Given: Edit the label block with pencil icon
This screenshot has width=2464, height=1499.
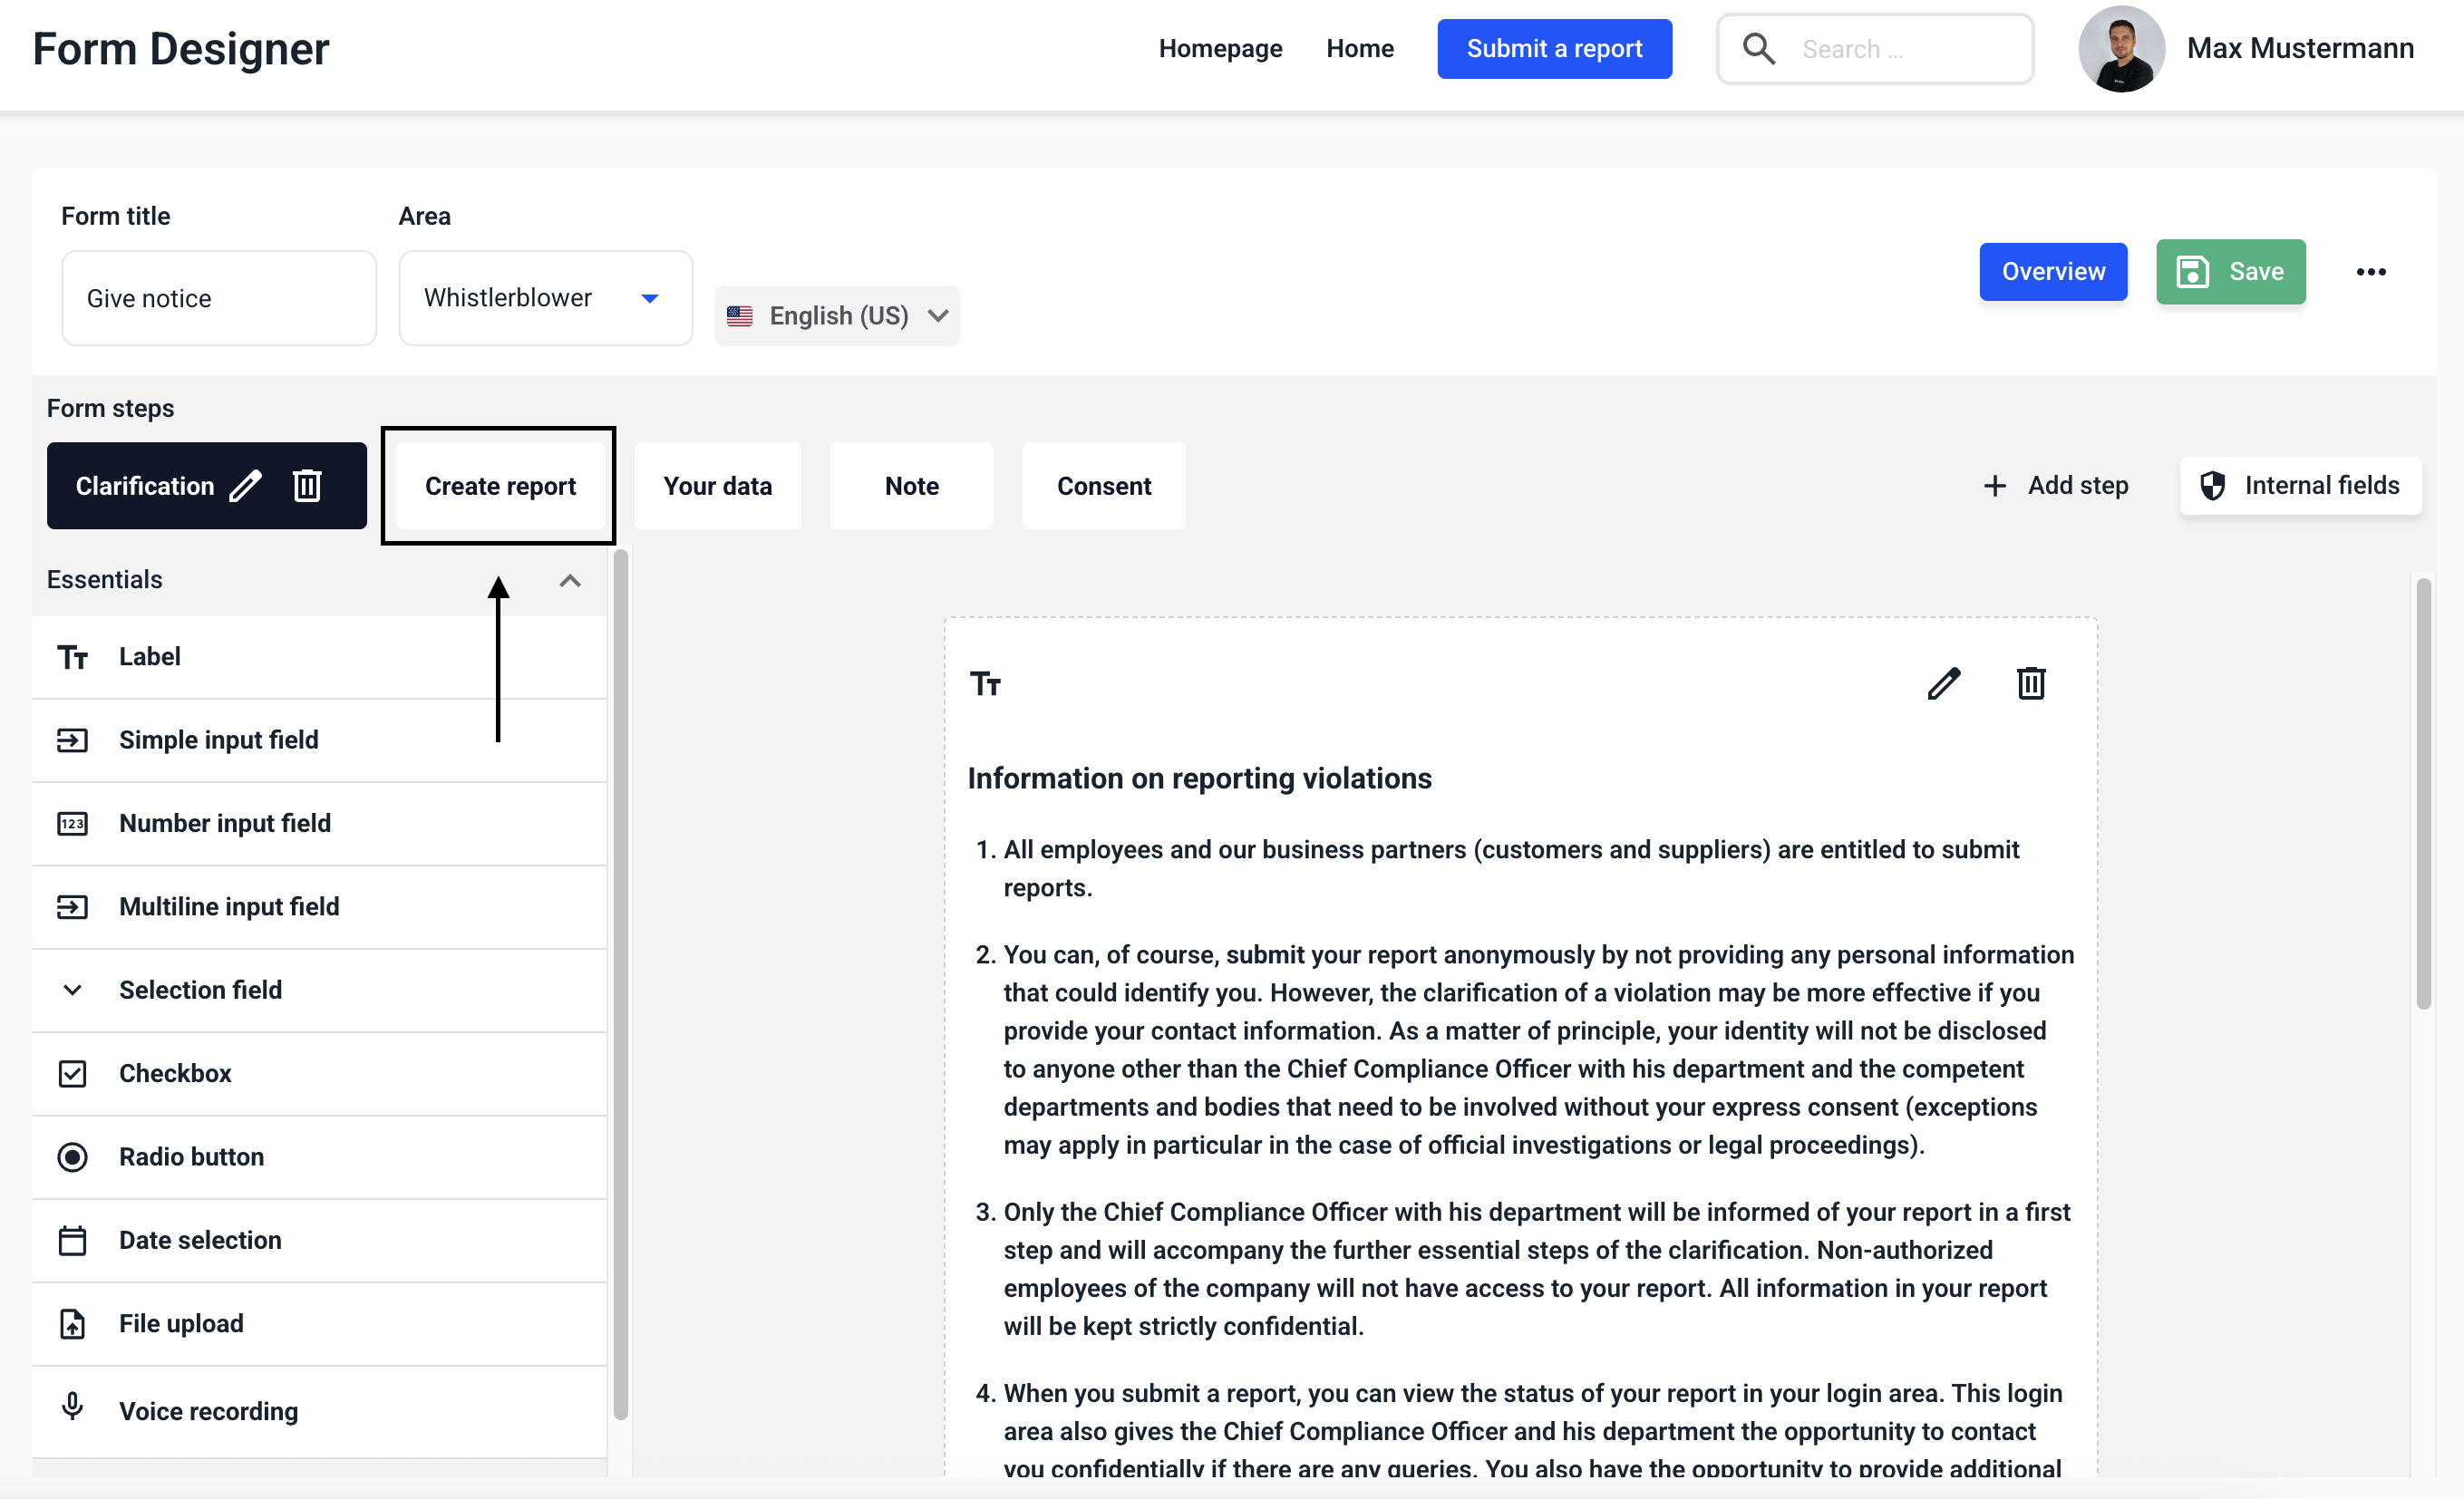Looking at the screenshot, I should pos(1943,684).
